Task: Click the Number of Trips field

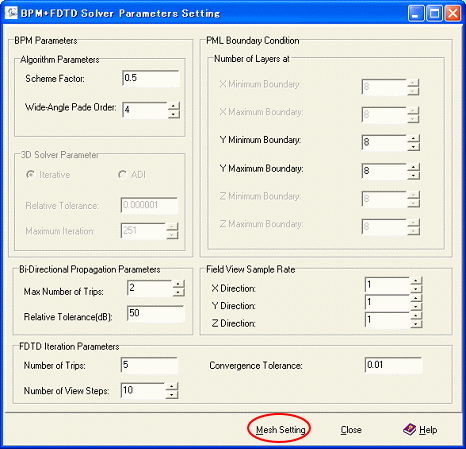Action: [149, 365]
